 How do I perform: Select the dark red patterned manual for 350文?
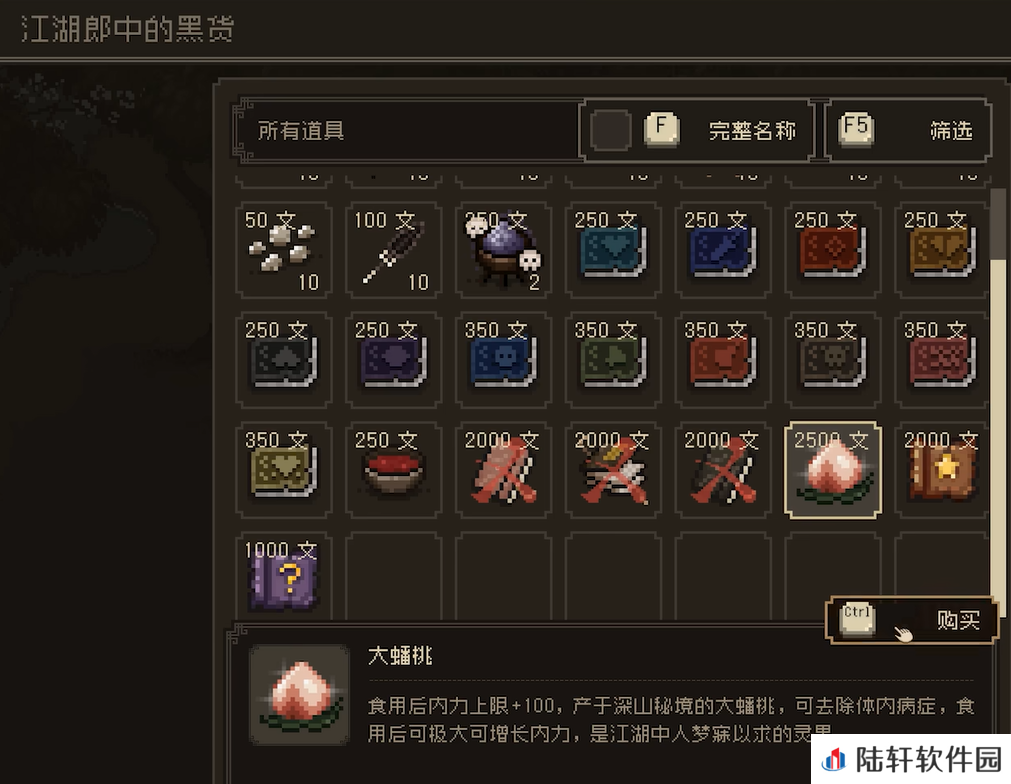click(x=942, y=360)
